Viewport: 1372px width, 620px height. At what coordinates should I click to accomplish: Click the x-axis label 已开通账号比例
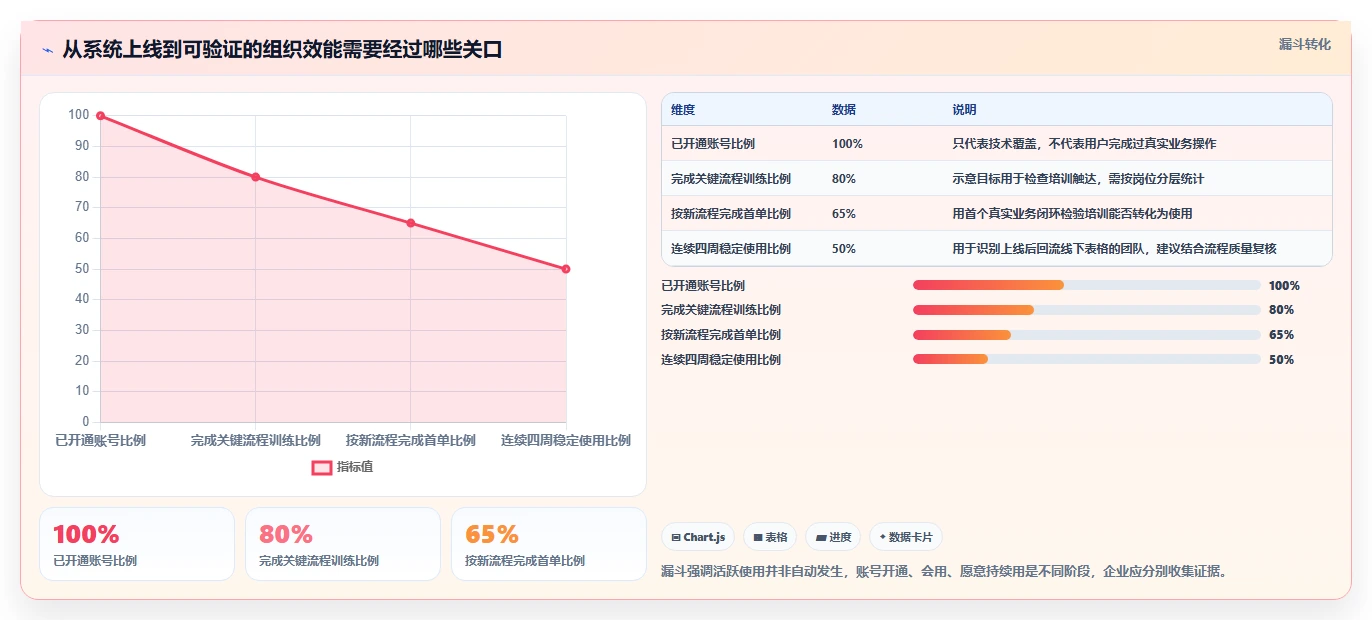(x=100, y=440)
